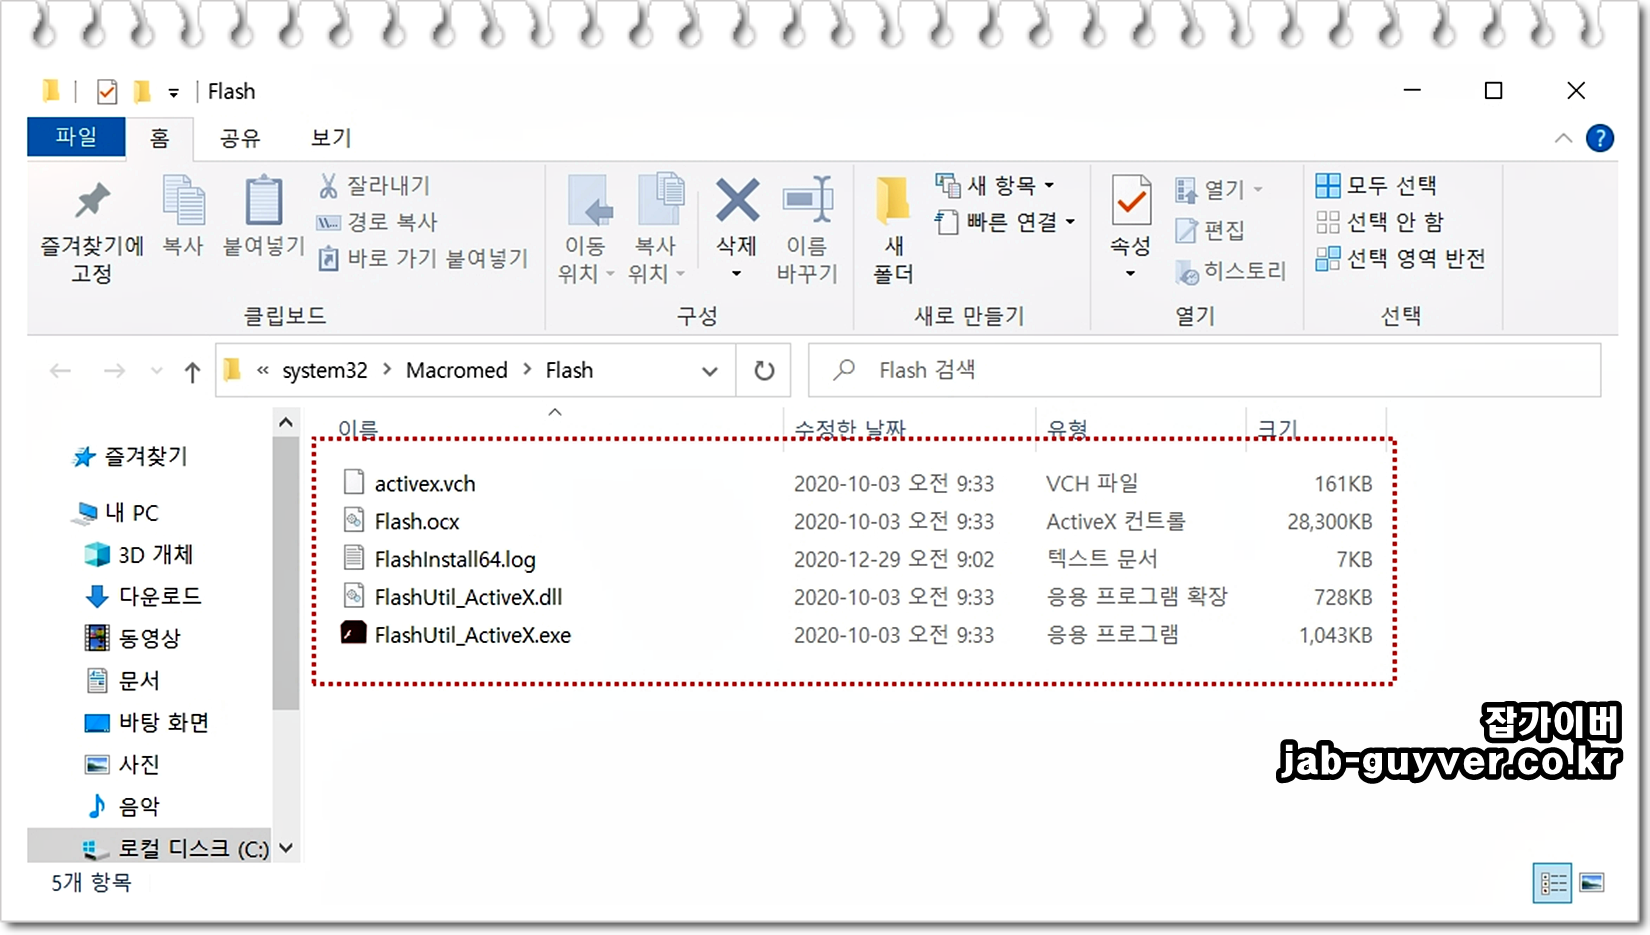Open recent locations dropdown arrow

[156, 371]
